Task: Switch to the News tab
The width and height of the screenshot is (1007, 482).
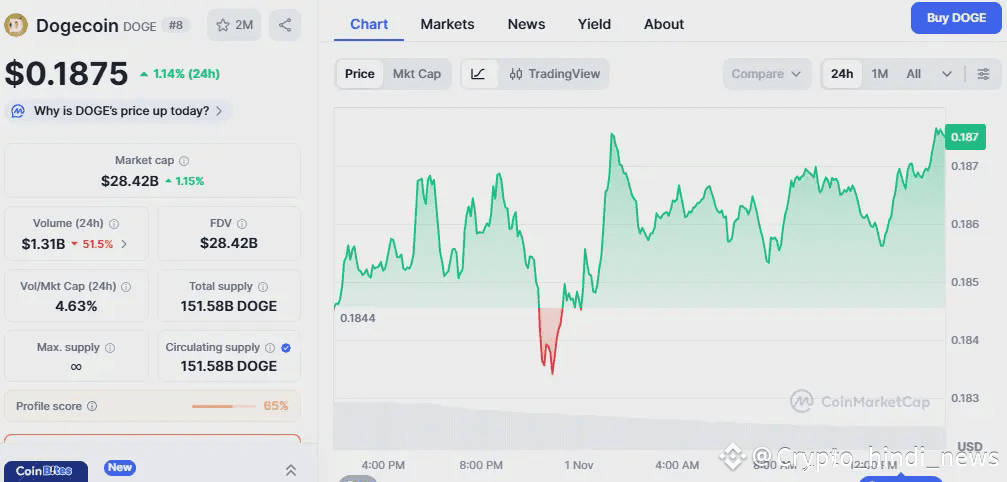Action: click(526, 24)
